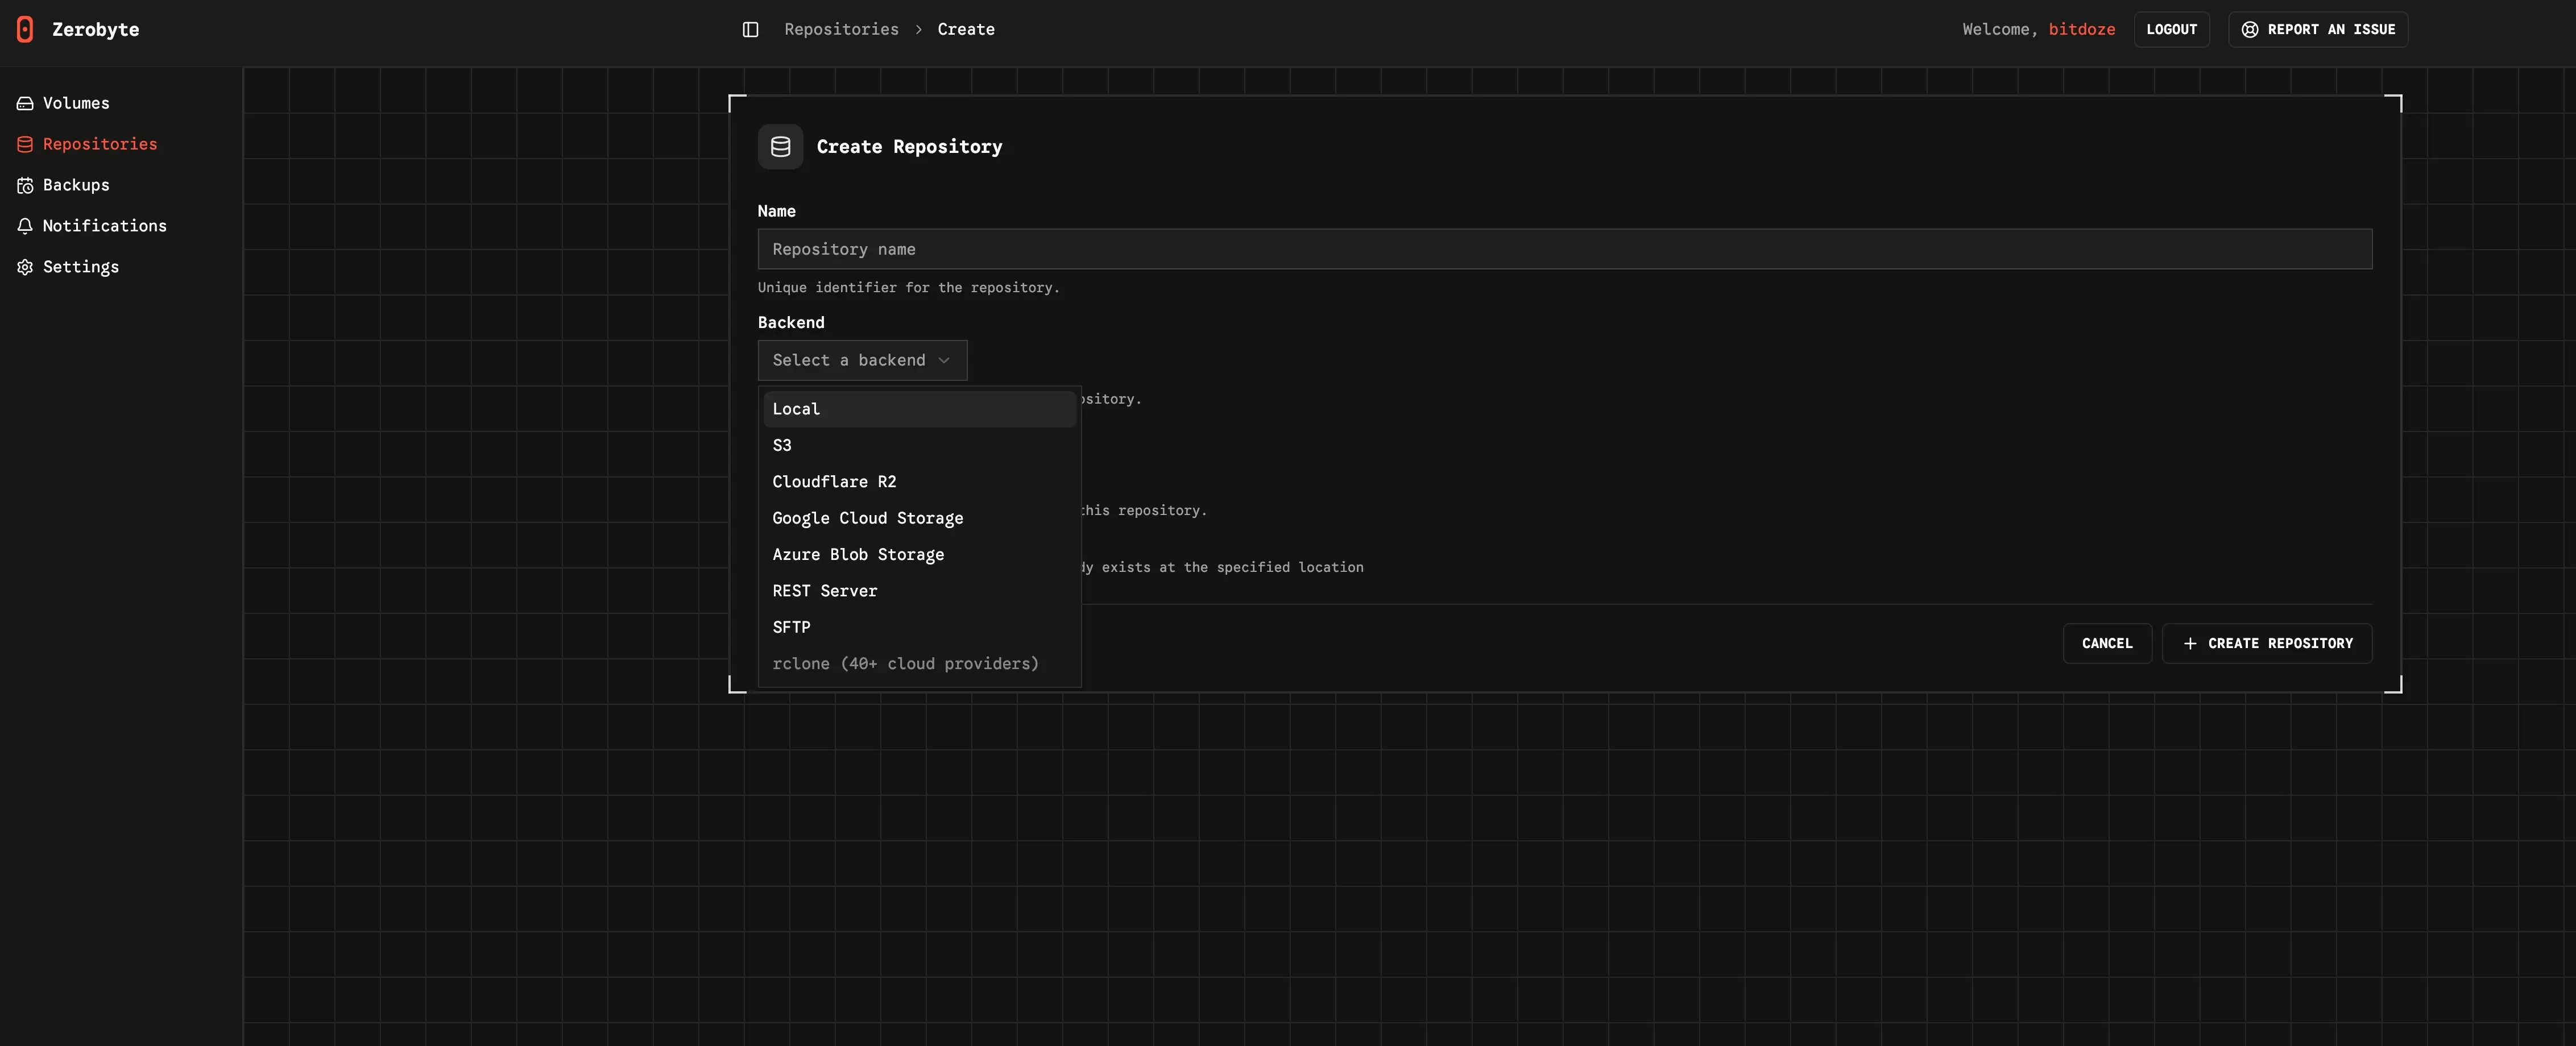Open the Select a backend dropdown
Screen dimensions: 2576x1046
pos(861,359)
